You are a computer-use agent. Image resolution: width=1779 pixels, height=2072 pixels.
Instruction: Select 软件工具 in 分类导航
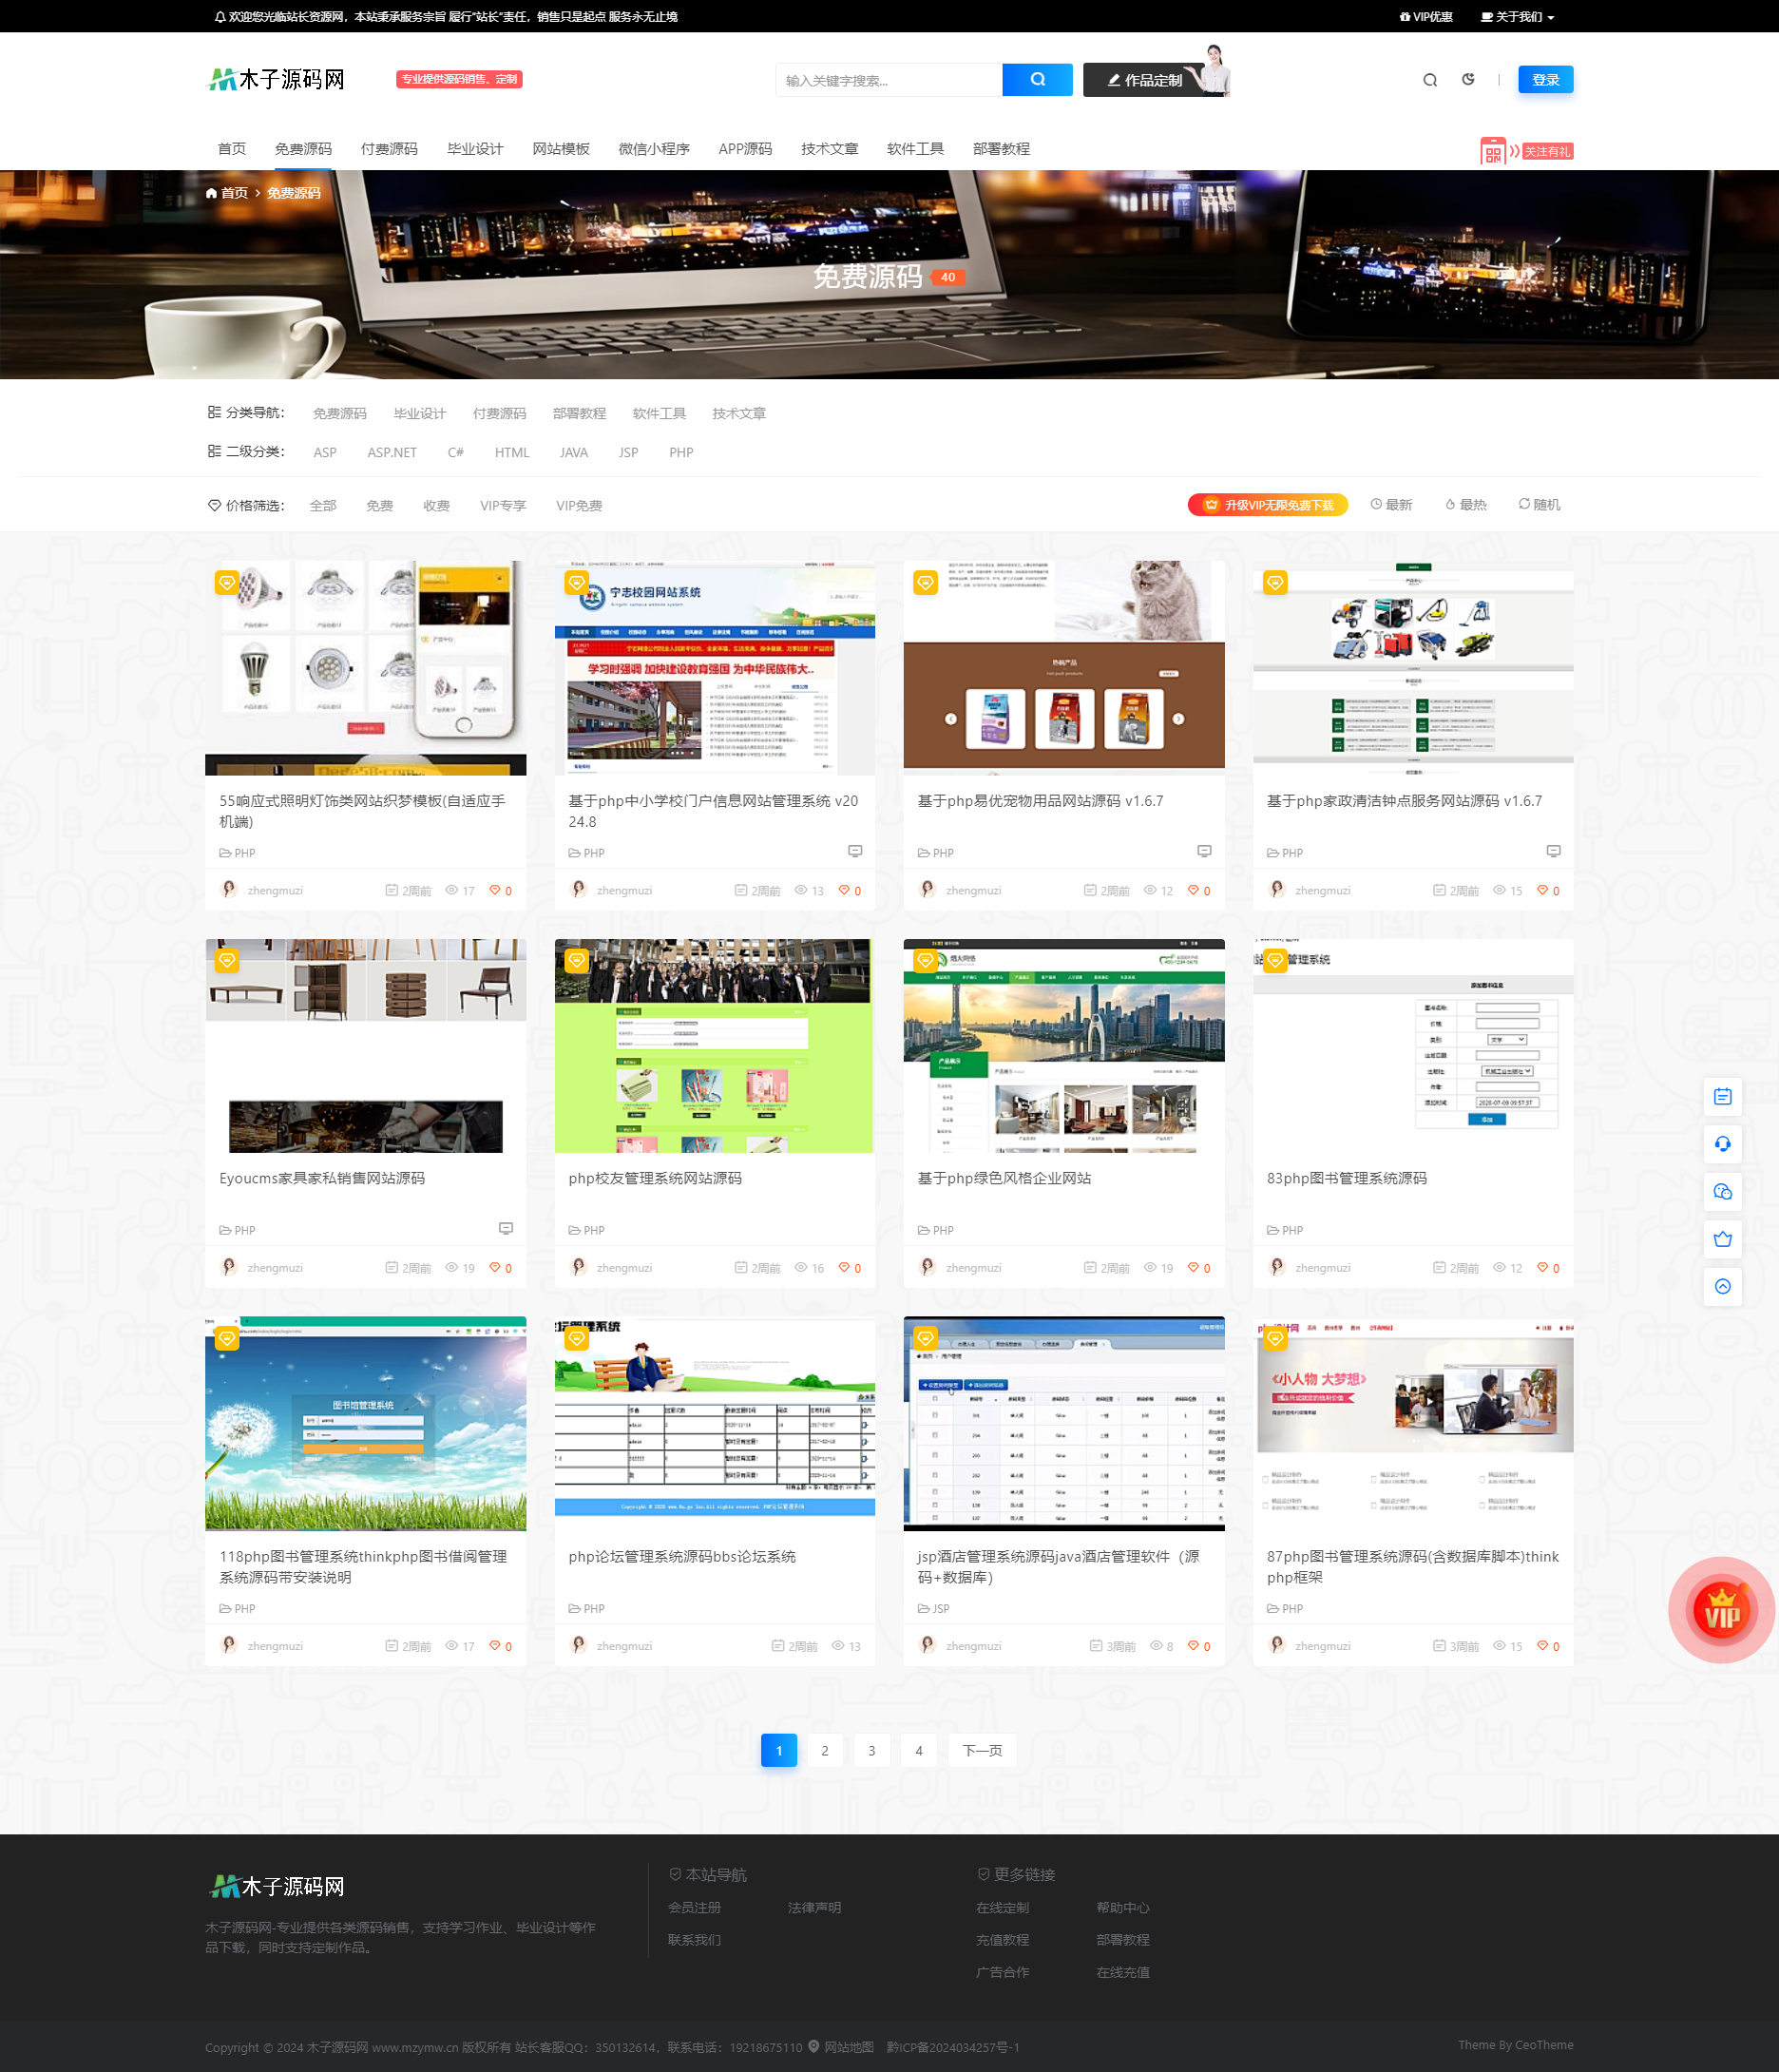[659, 414]
